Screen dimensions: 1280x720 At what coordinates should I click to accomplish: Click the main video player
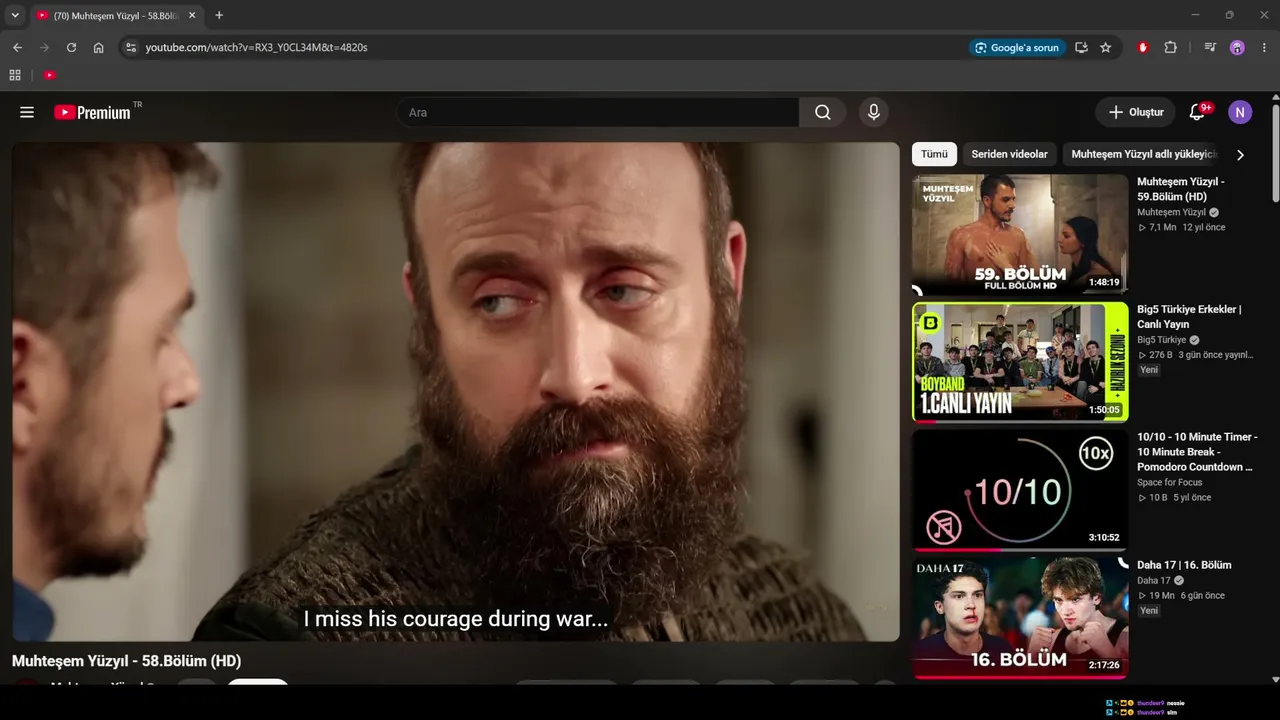(456, 392)
